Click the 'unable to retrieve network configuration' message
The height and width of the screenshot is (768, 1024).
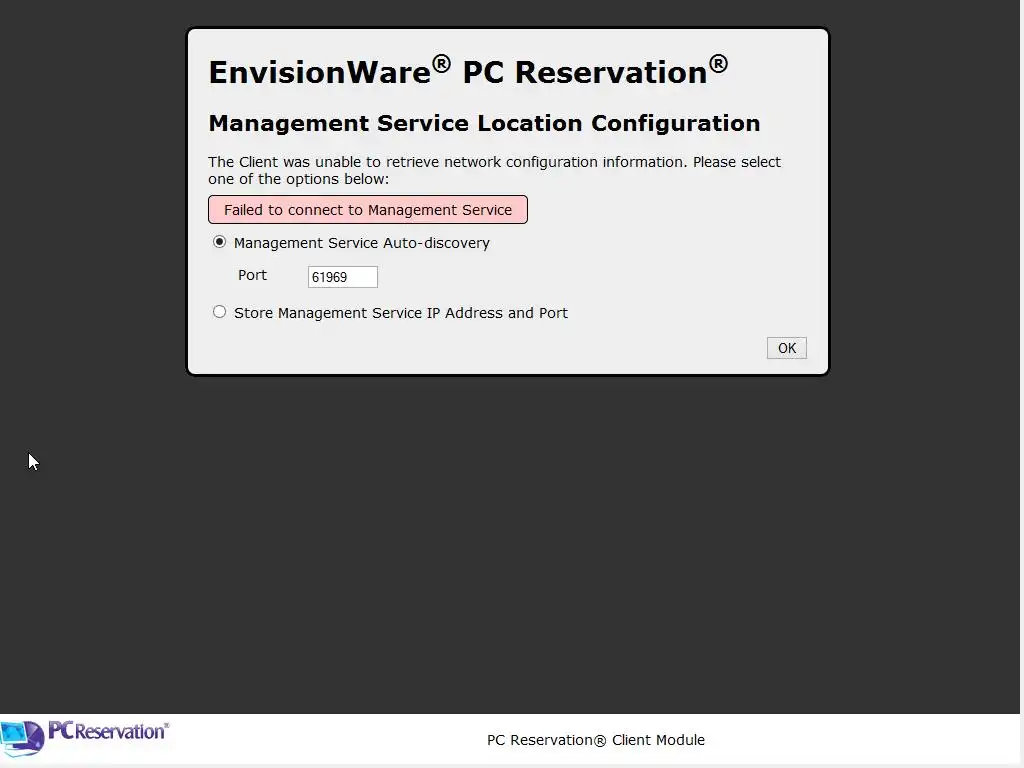(494, 170)
